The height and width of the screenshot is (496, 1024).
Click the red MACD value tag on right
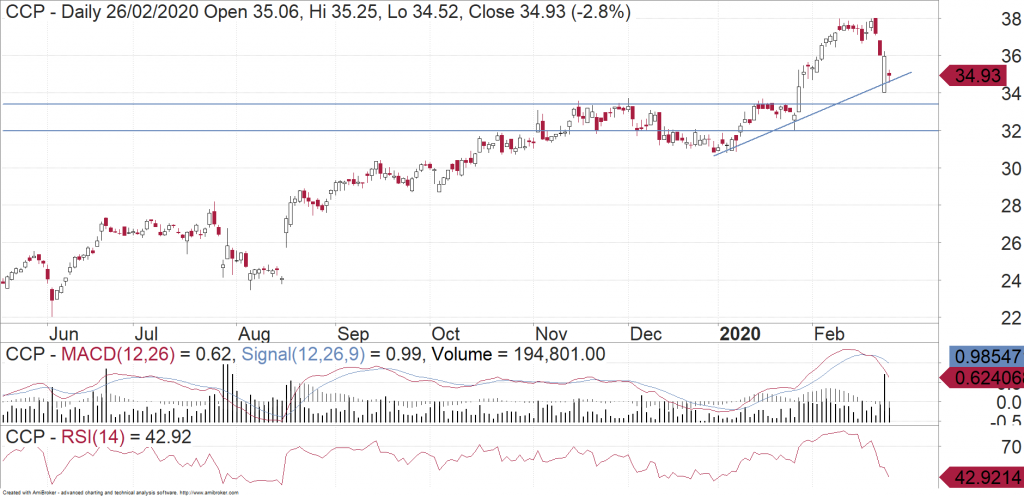click(986, 378)
